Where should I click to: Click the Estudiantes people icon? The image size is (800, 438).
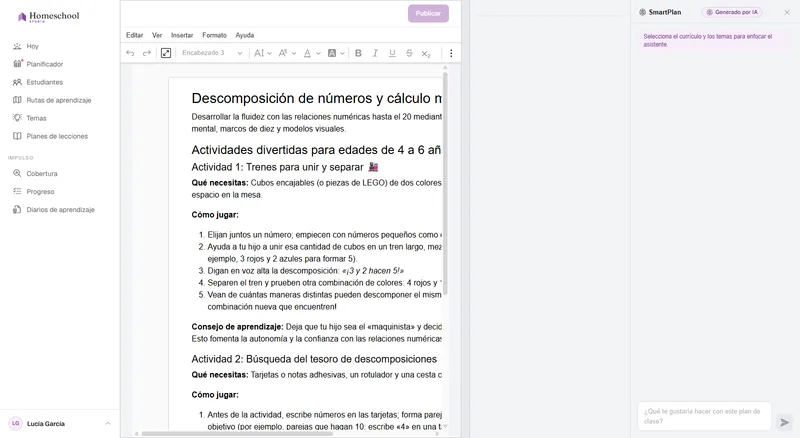tap(17, 82)
